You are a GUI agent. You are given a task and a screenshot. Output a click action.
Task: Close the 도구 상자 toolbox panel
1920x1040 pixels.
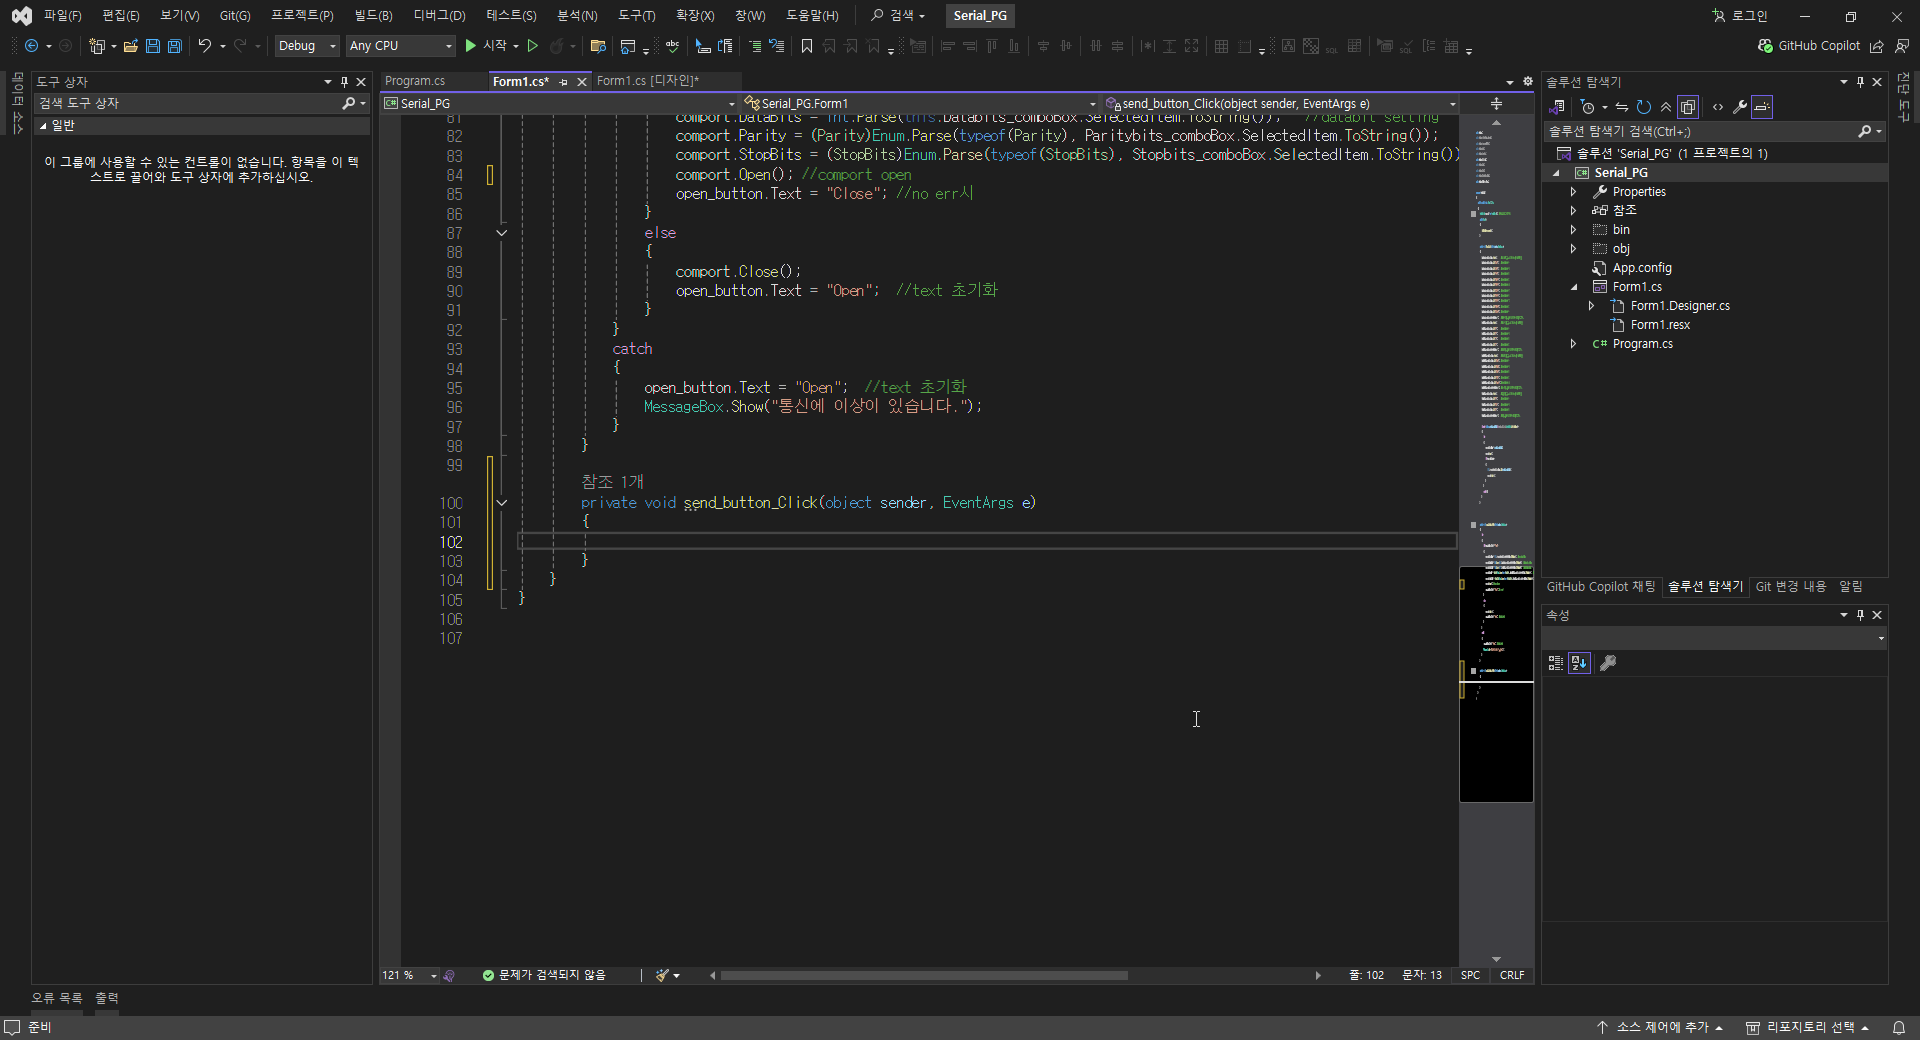[x=361, y=82]
